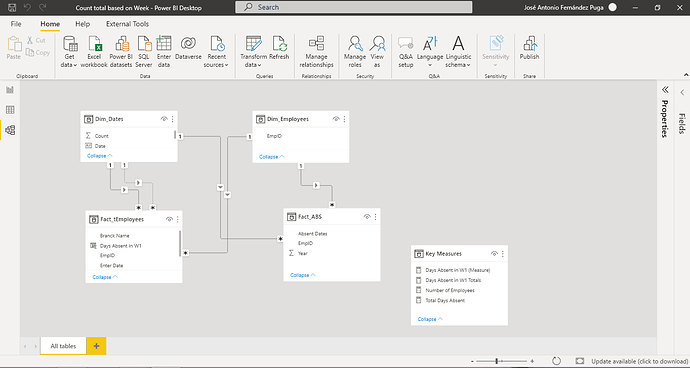The image size is (690, 368).
Task: Collapse the Dim_Dates table card
Action: [x=100, y=156]
